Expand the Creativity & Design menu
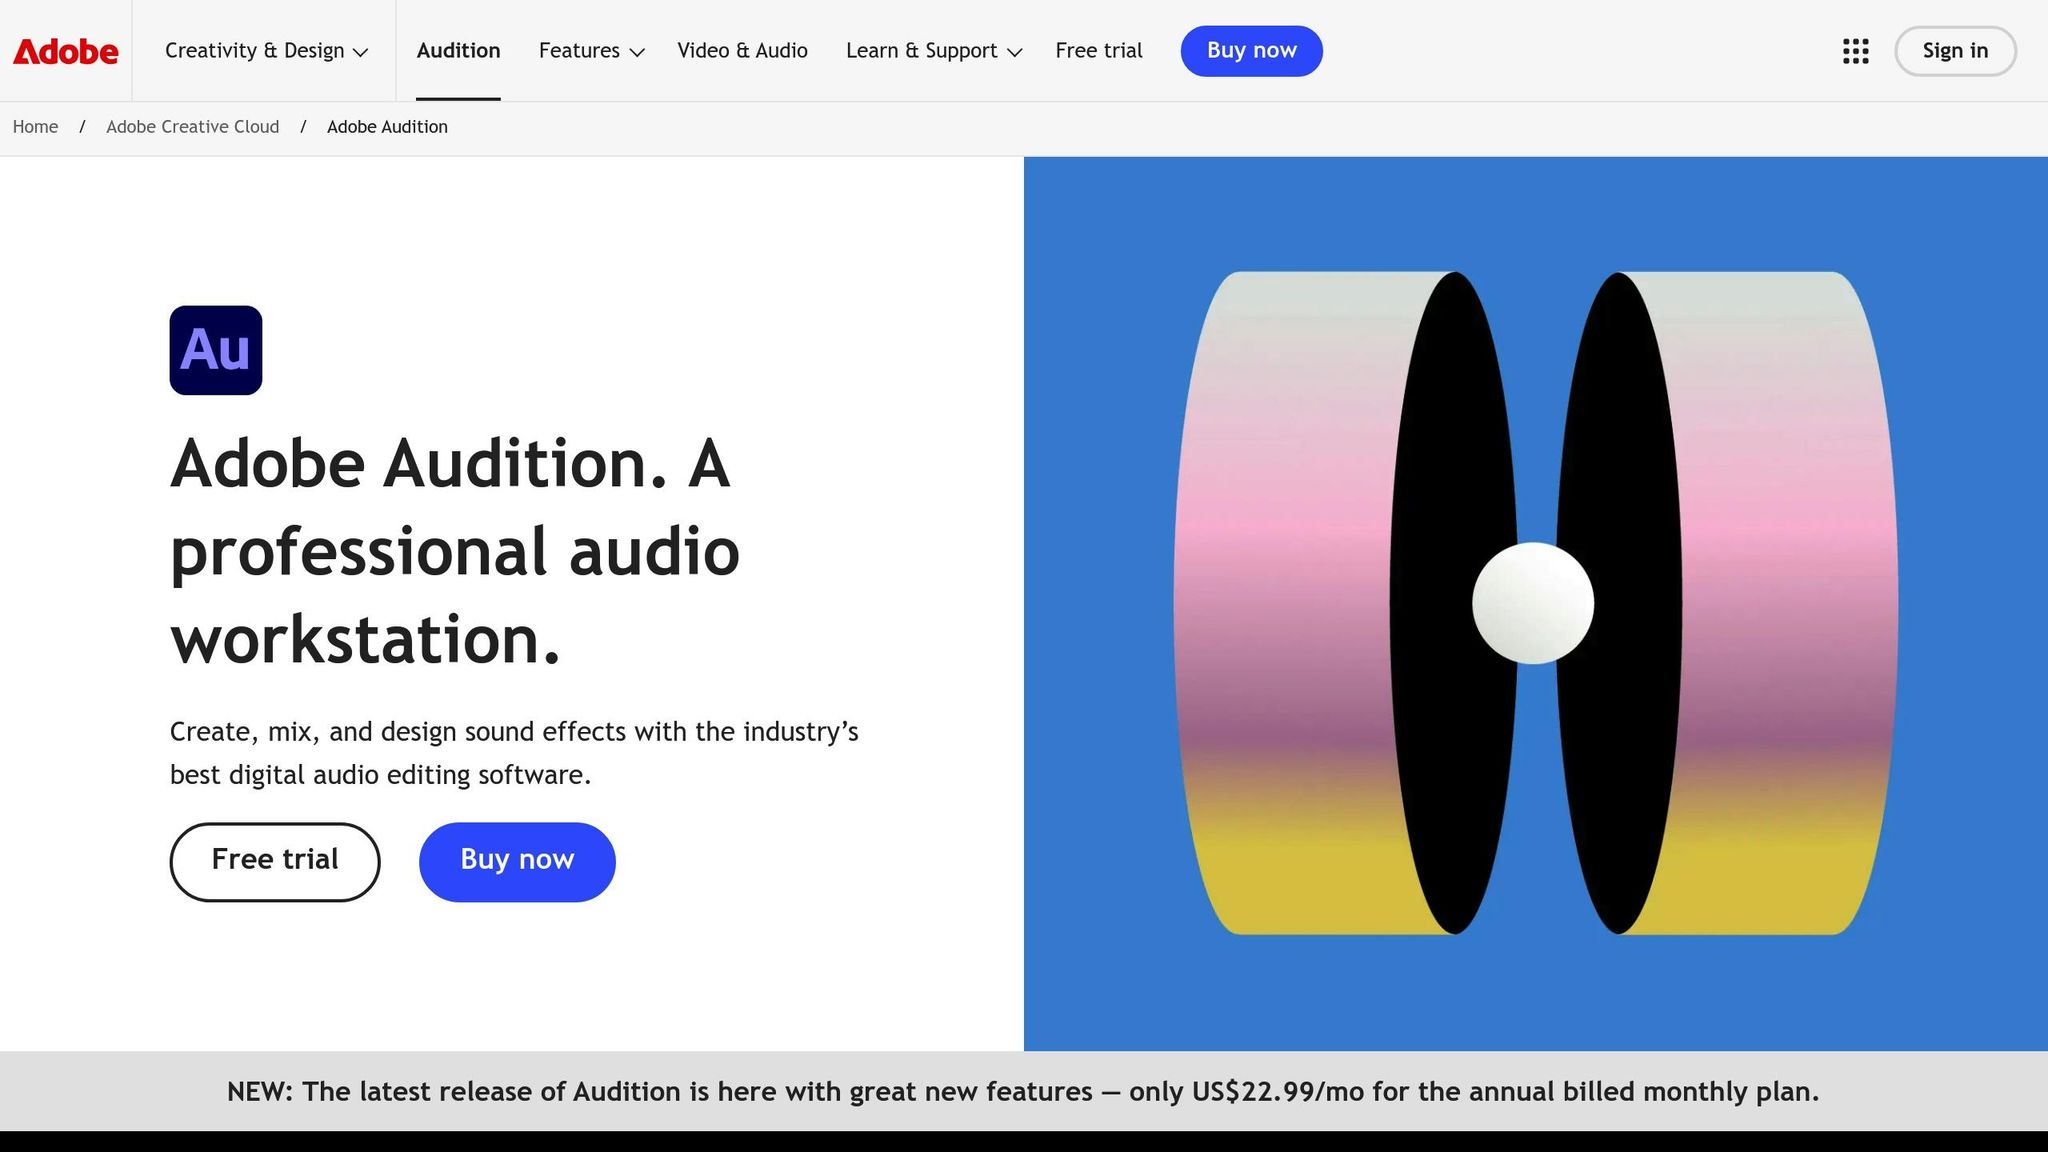Screen dimensions: 2048x1152 tap(266, 51)
